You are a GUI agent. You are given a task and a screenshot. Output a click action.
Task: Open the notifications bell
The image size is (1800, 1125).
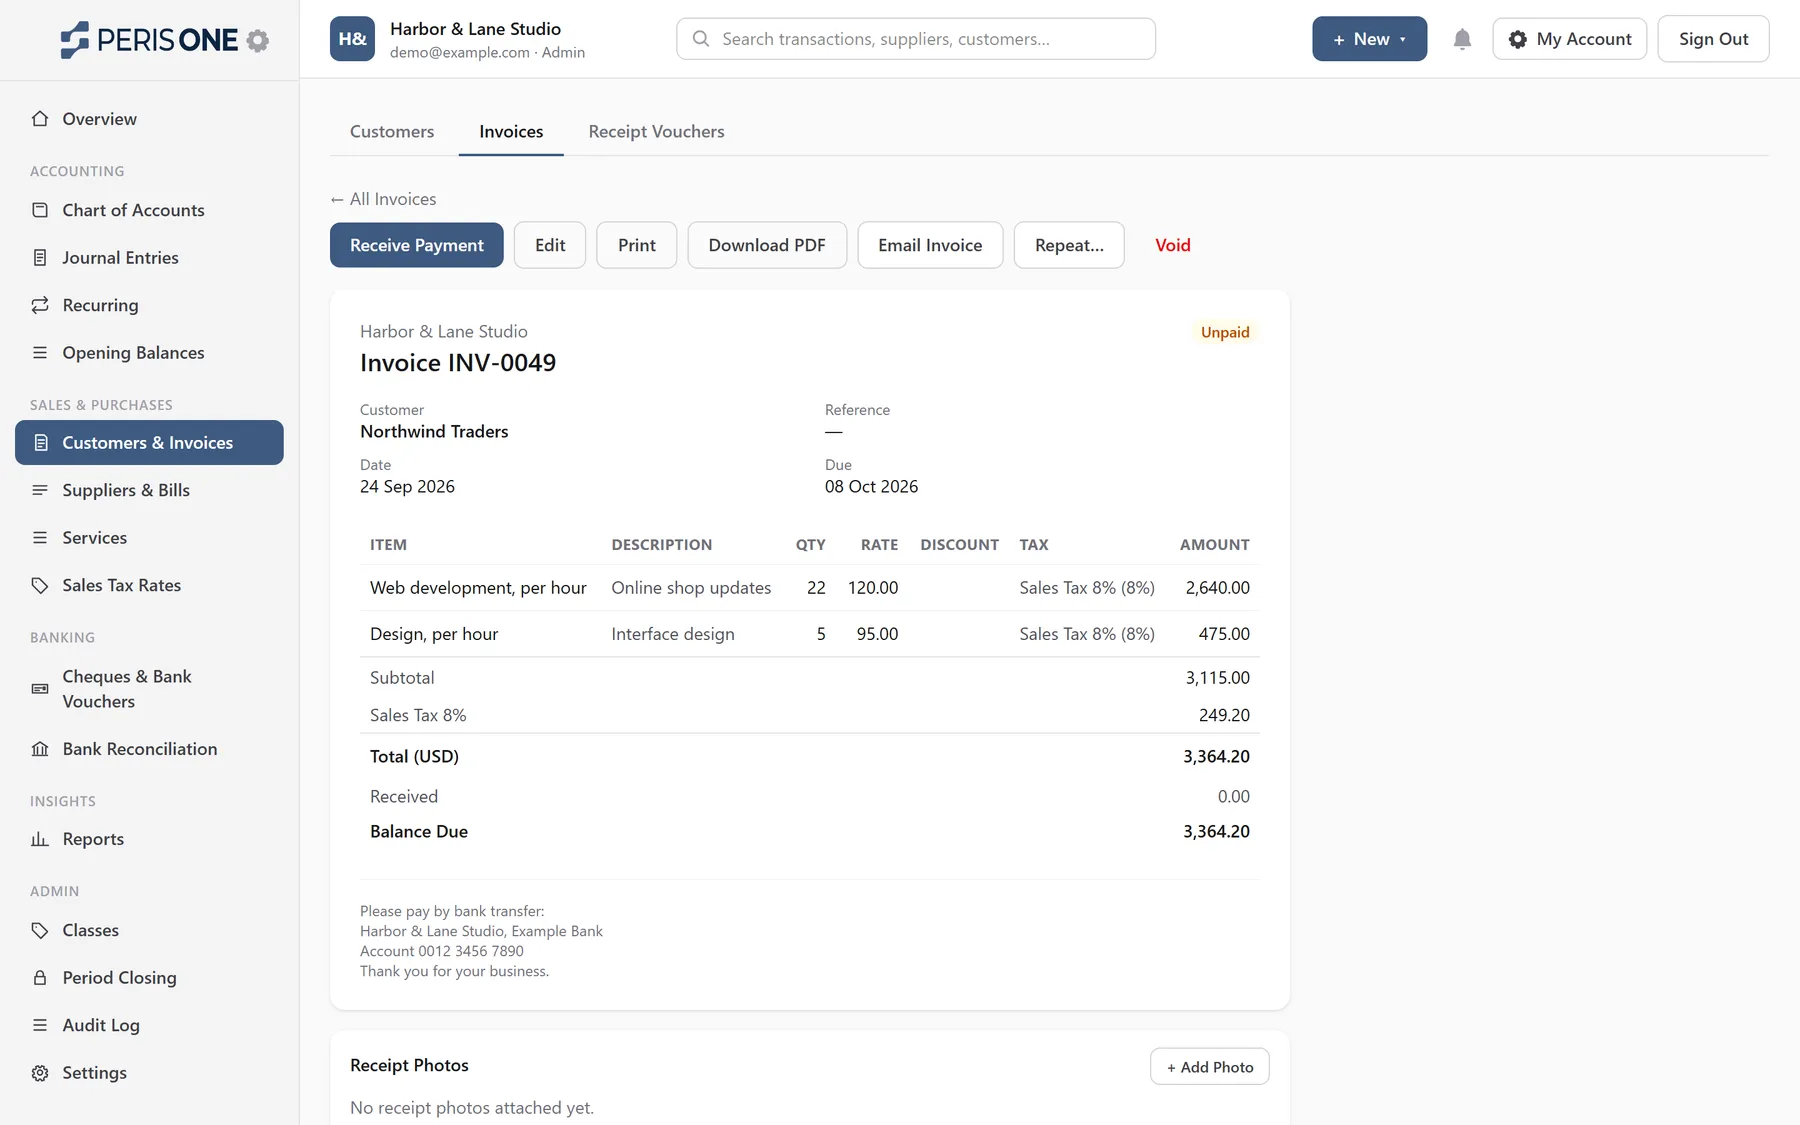click(x=1462, y=39)
